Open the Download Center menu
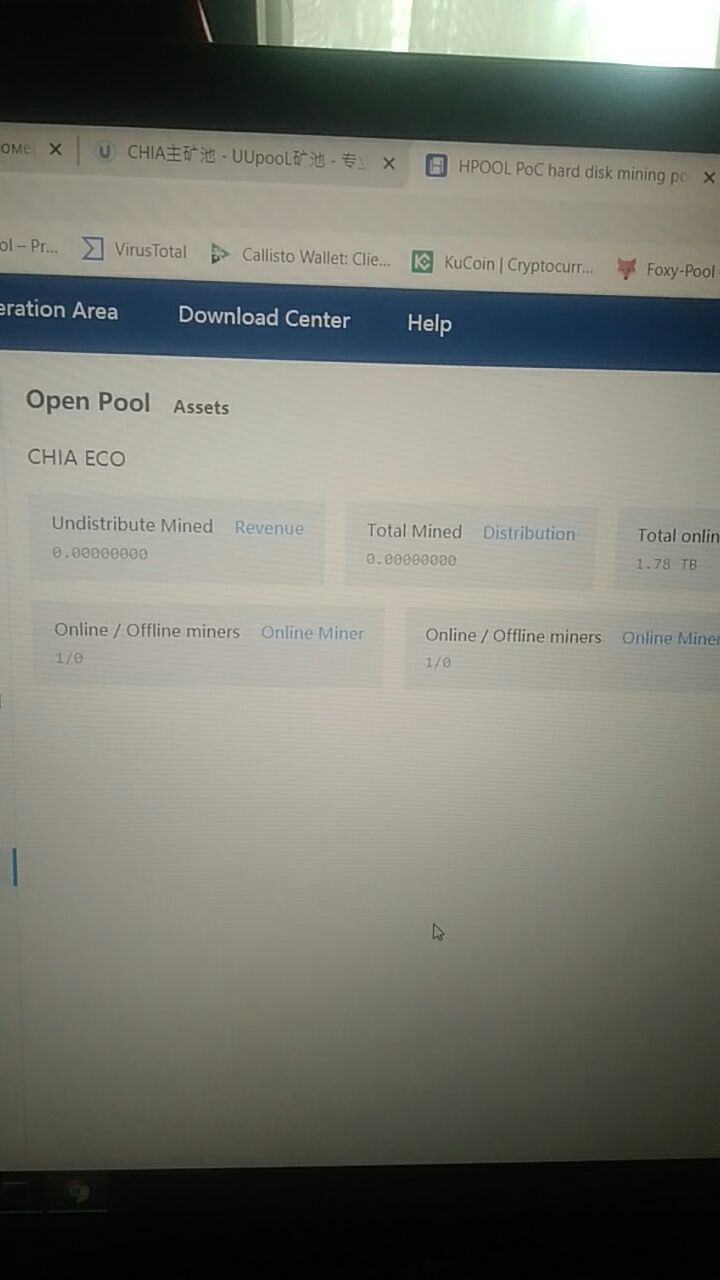 coord(264,318)
